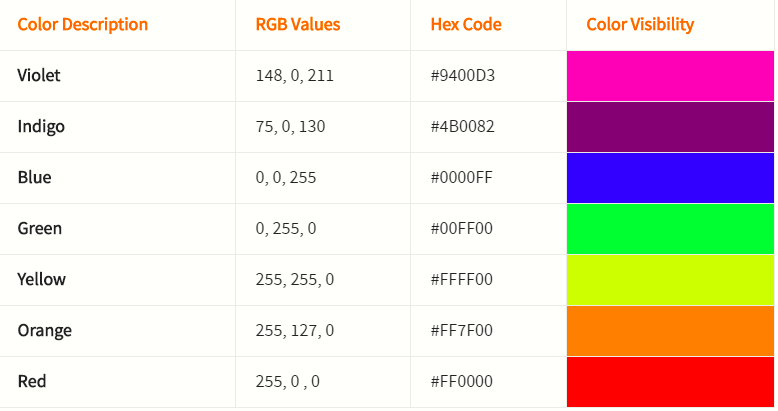Click the Orange color swatch
This screenshot has width=778, height=411.
click(670, 331)
